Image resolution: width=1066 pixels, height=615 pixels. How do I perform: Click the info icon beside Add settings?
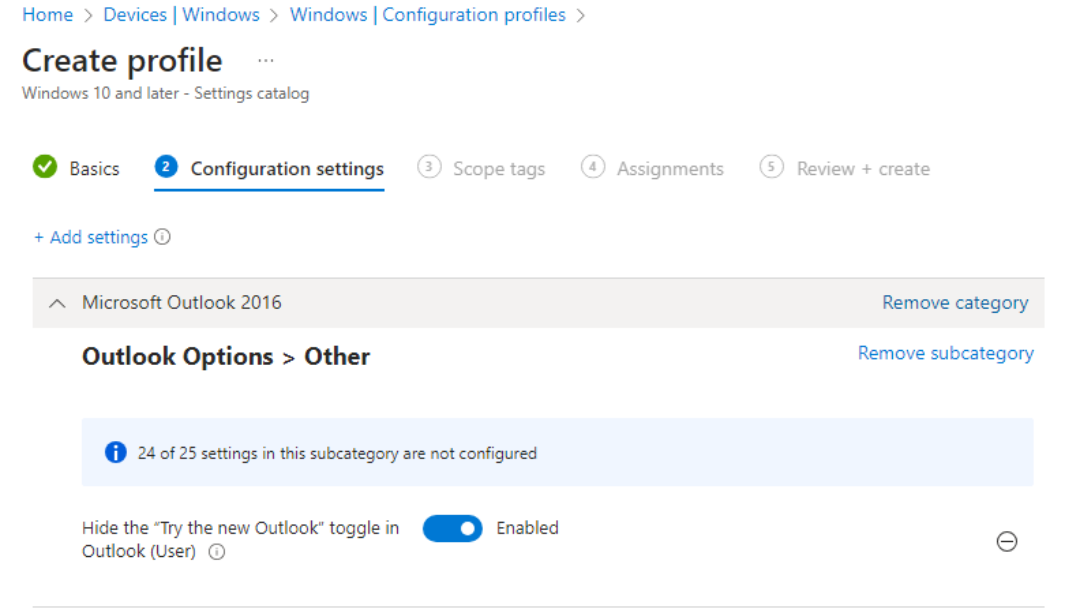164,237
